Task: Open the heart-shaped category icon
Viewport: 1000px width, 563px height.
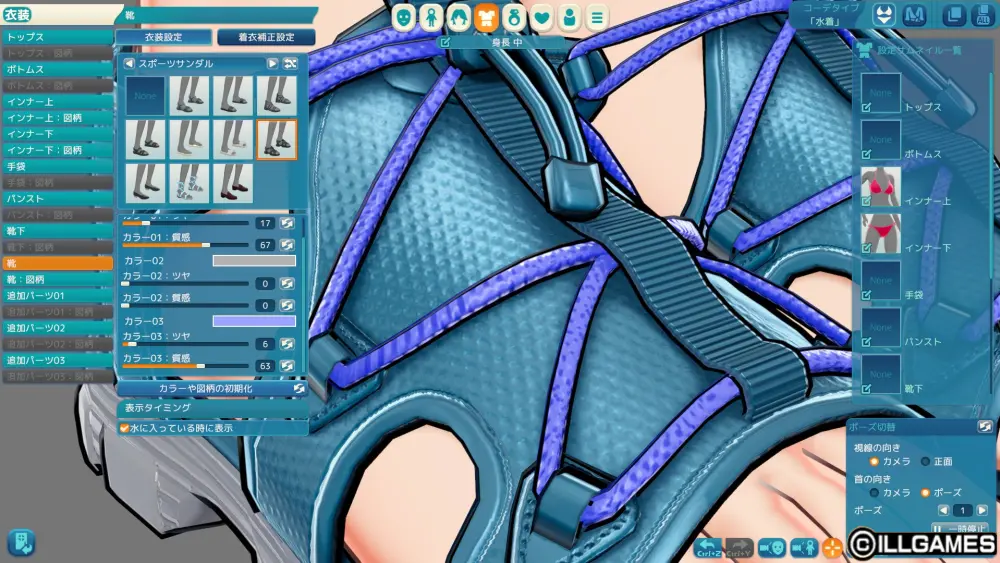Action: tap(541, 18)
